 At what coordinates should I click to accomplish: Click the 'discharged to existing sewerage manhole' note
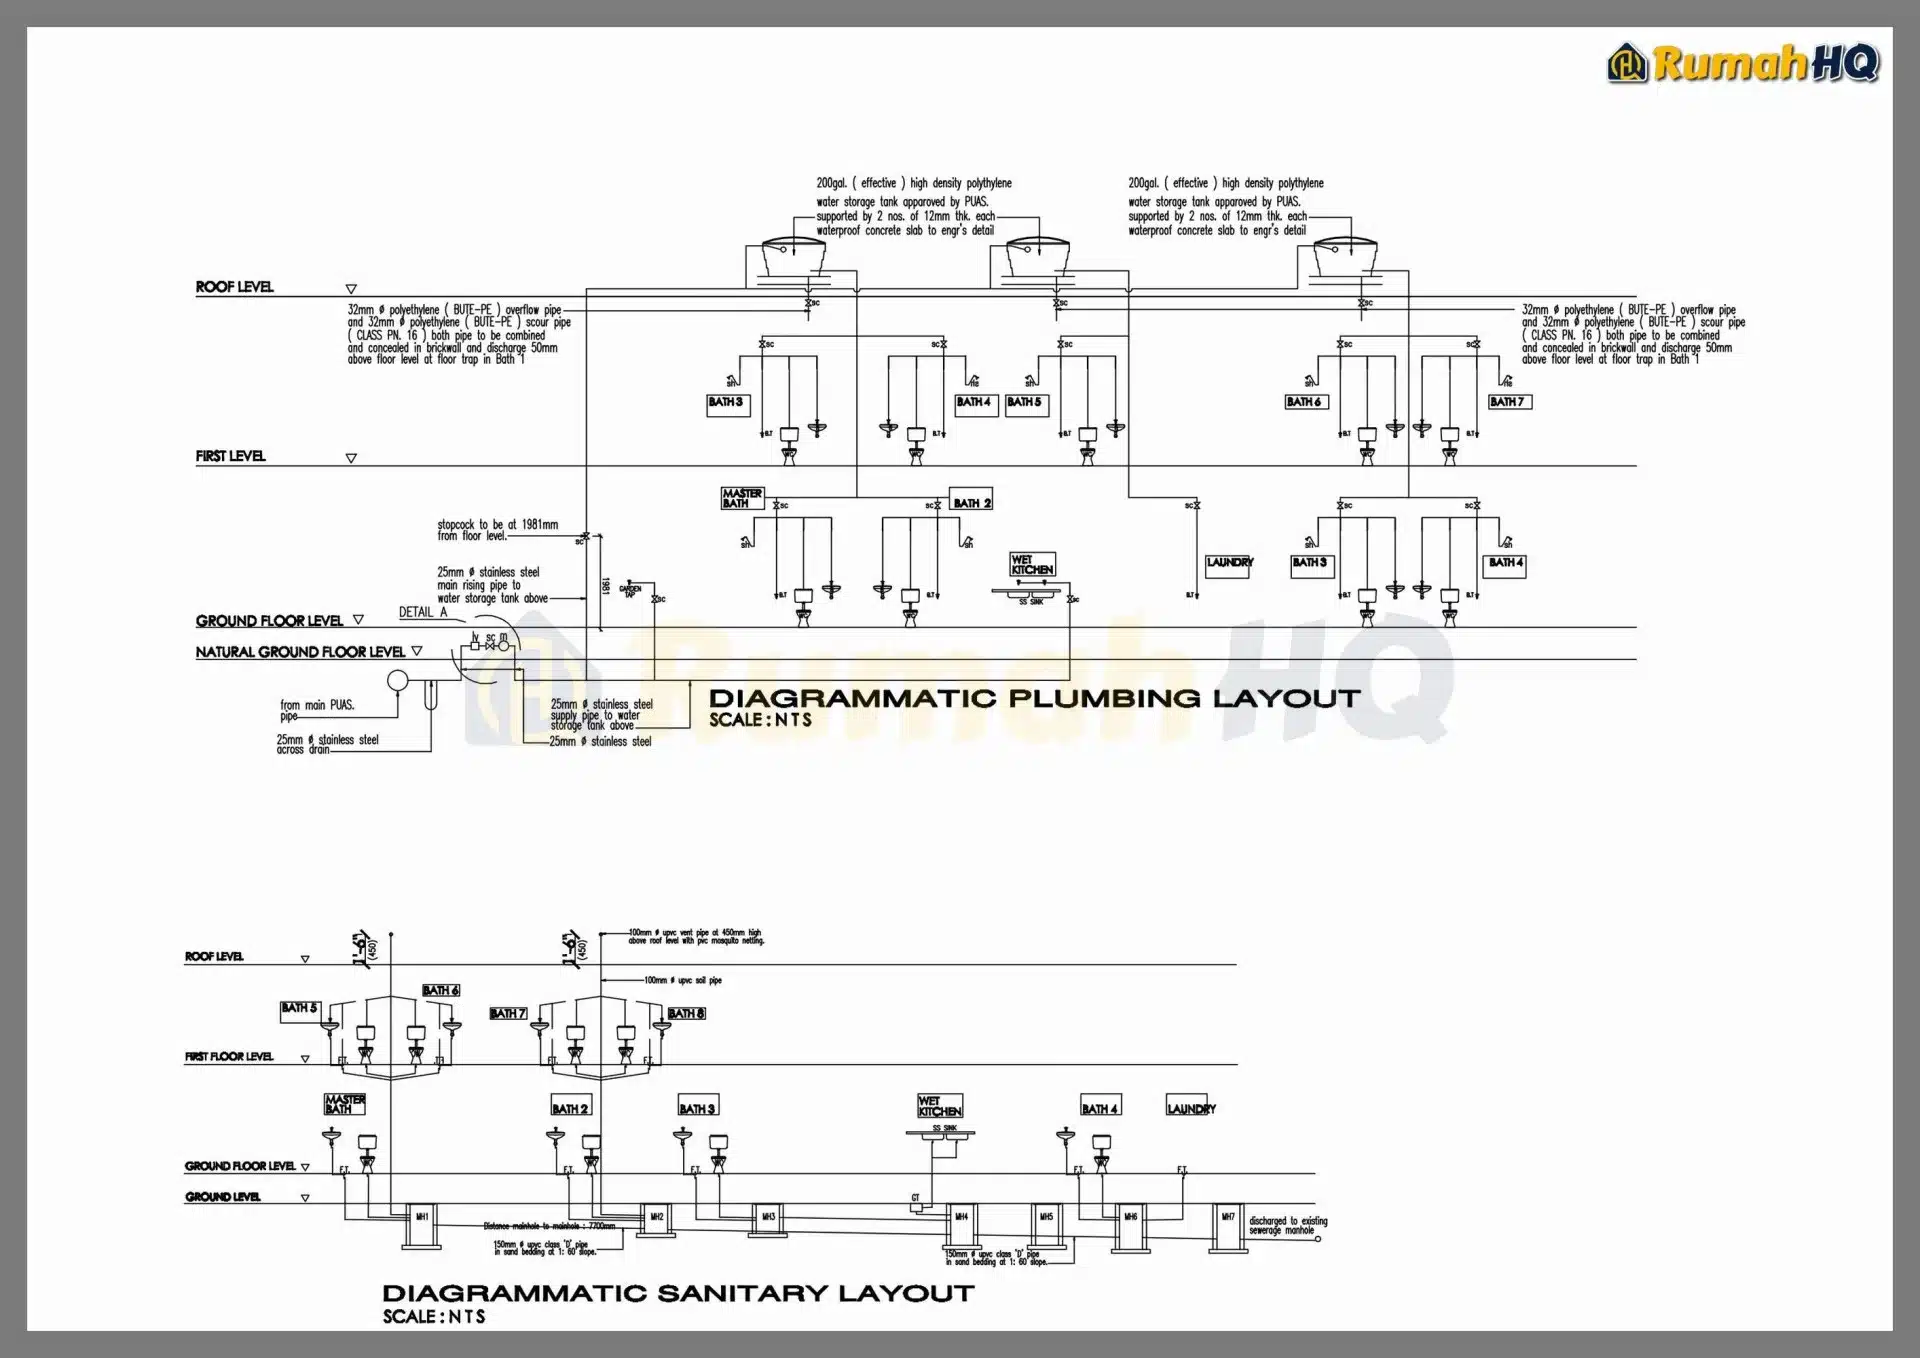[x=1288, y=1225]
